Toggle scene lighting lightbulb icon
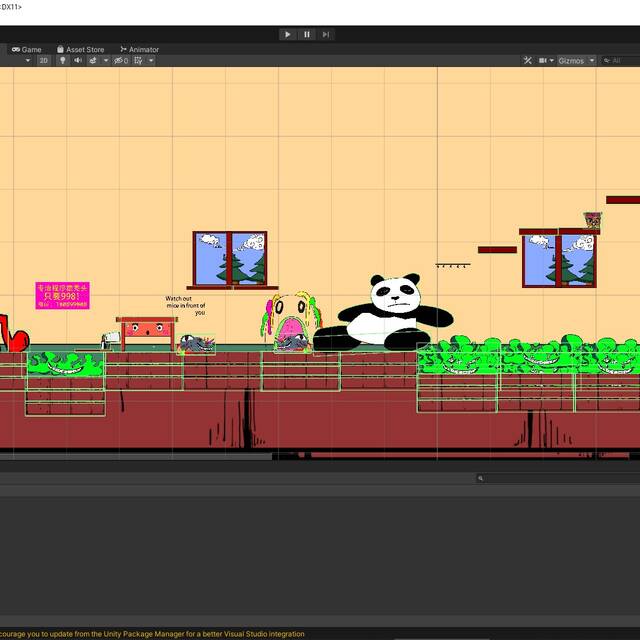Viewport: 640px width, 640px height. (x=62, y=60)
